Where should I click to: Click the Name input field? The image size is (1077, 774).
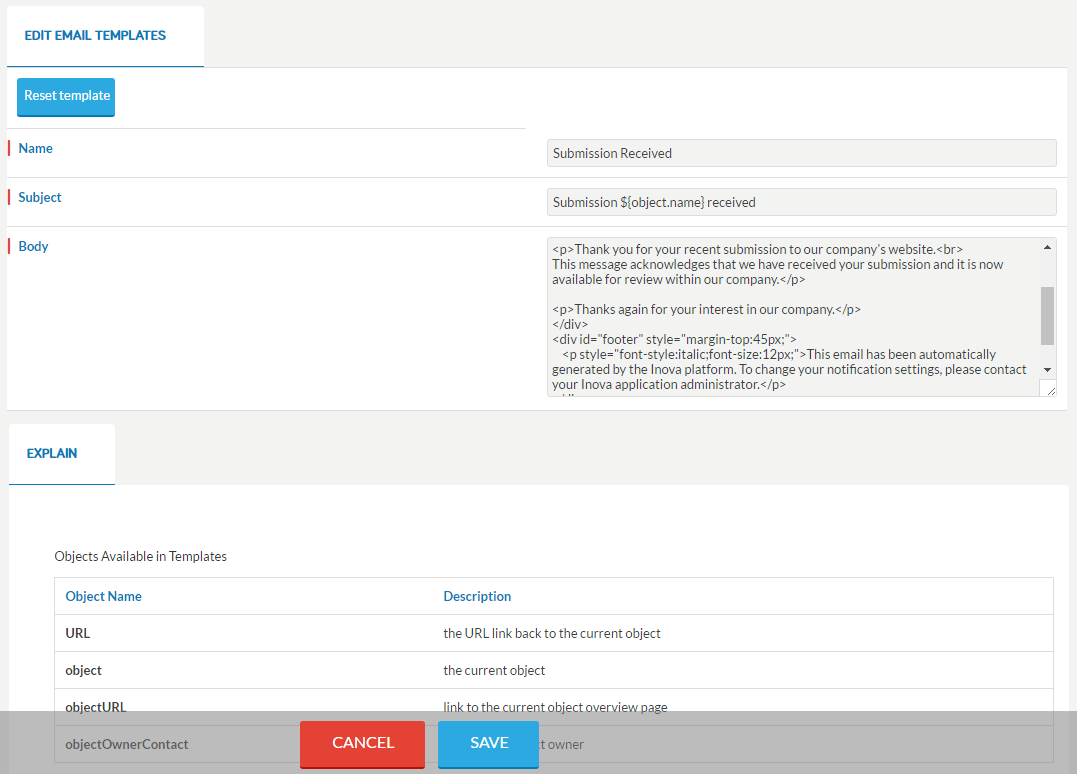pos(802,153)
